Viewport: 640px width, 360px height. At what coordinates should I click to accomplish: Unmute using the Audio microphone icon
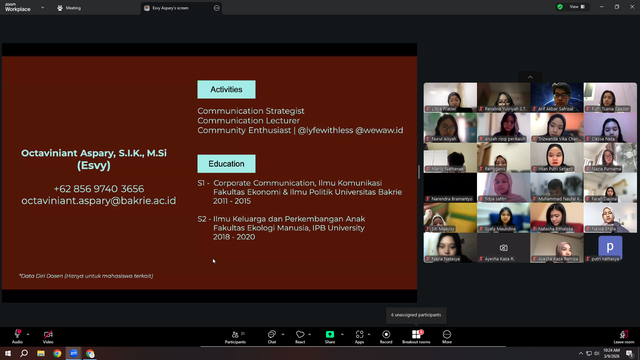click(18, 334)
